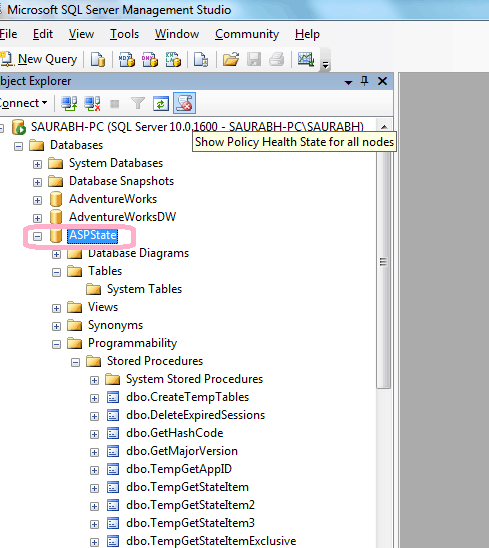Click the SAURABH-PC server icon
Image resolution: width=489 pixels, height=548 pixels.
point(19,127)
